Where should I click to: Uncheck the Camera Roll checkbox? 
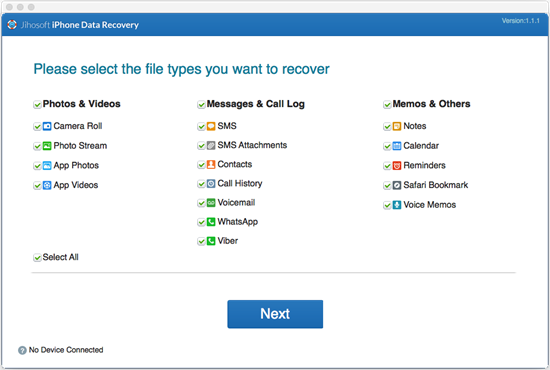[37, 127]
